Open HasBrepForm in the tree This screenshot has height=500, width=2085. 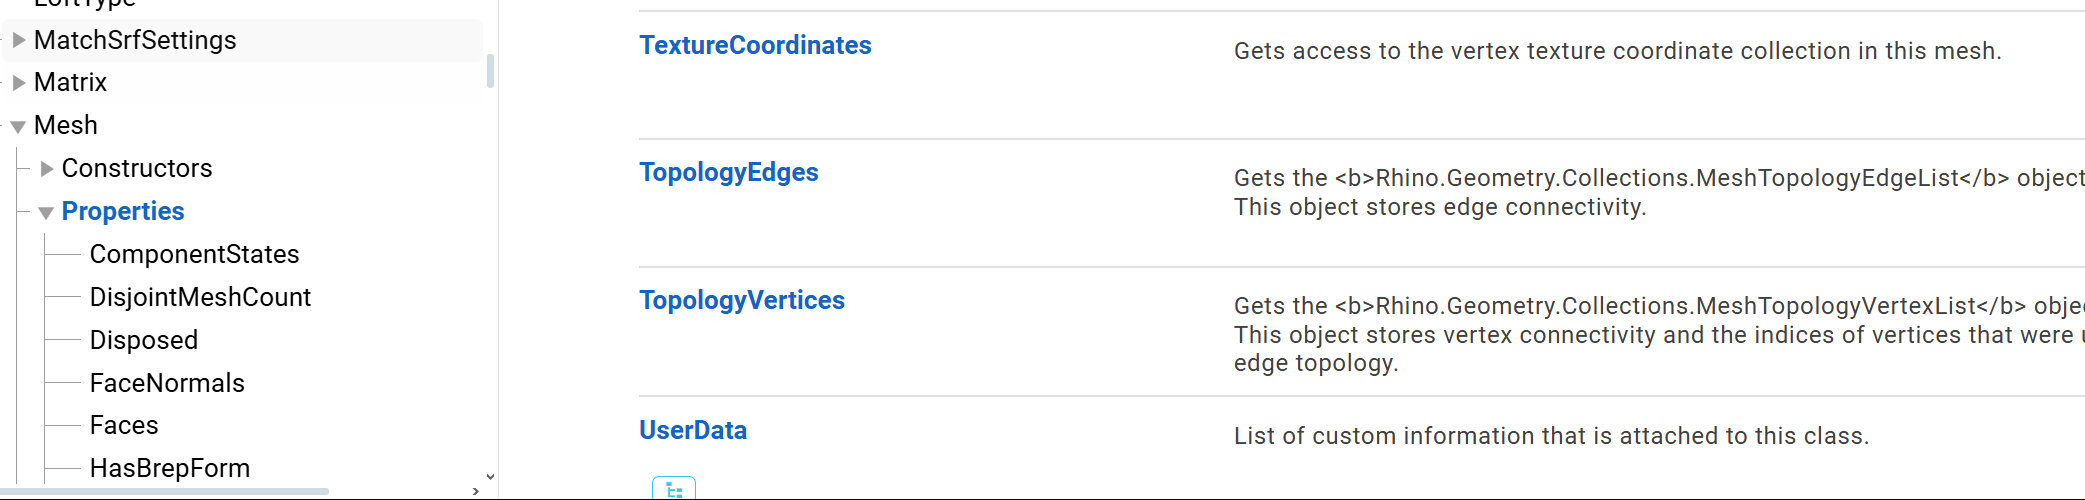170,468
